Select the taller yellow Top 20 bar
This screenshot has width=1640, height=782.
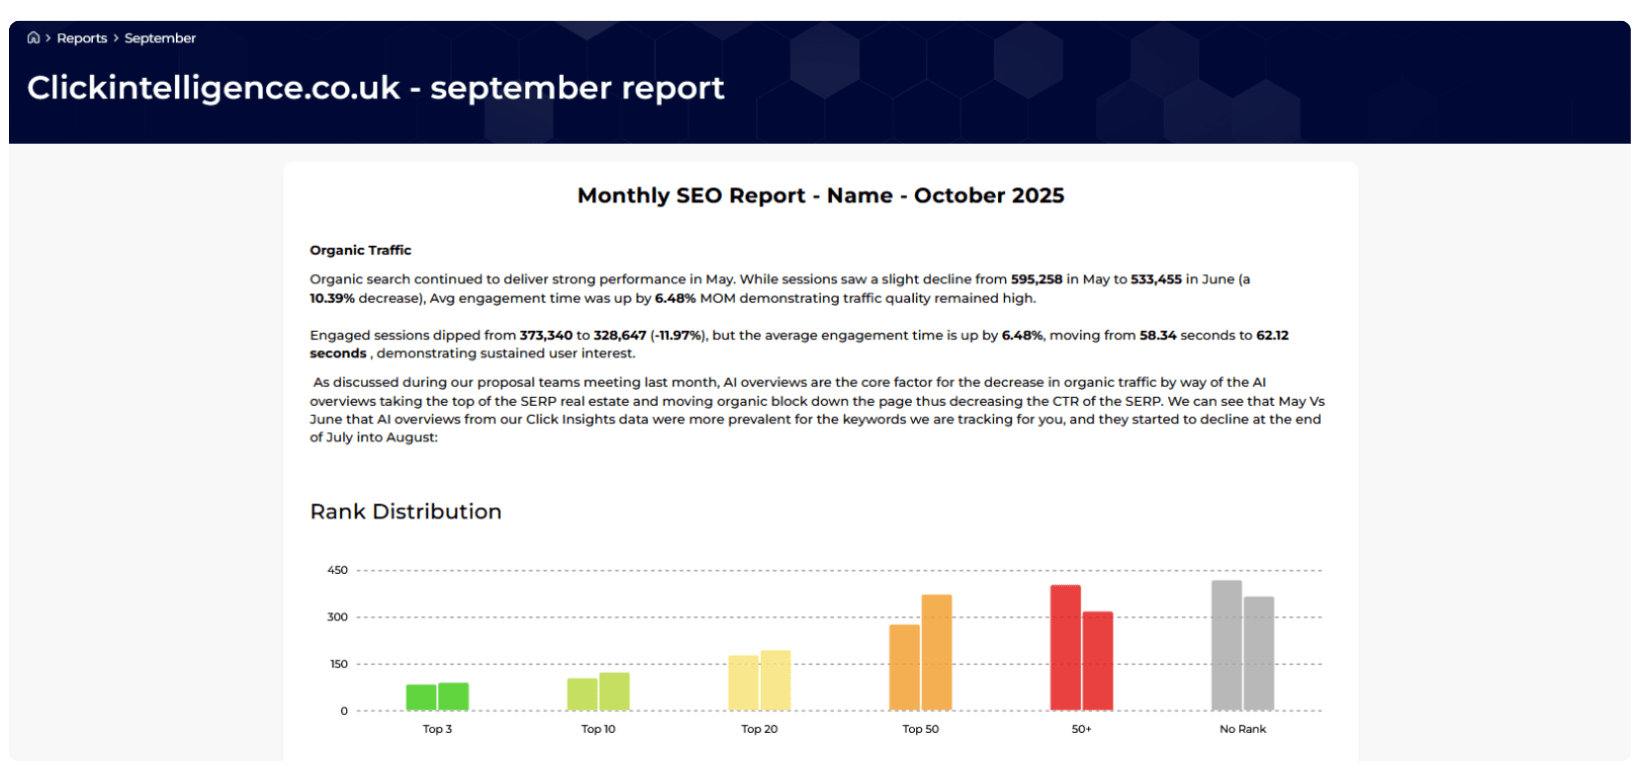[x=776, y=681]
